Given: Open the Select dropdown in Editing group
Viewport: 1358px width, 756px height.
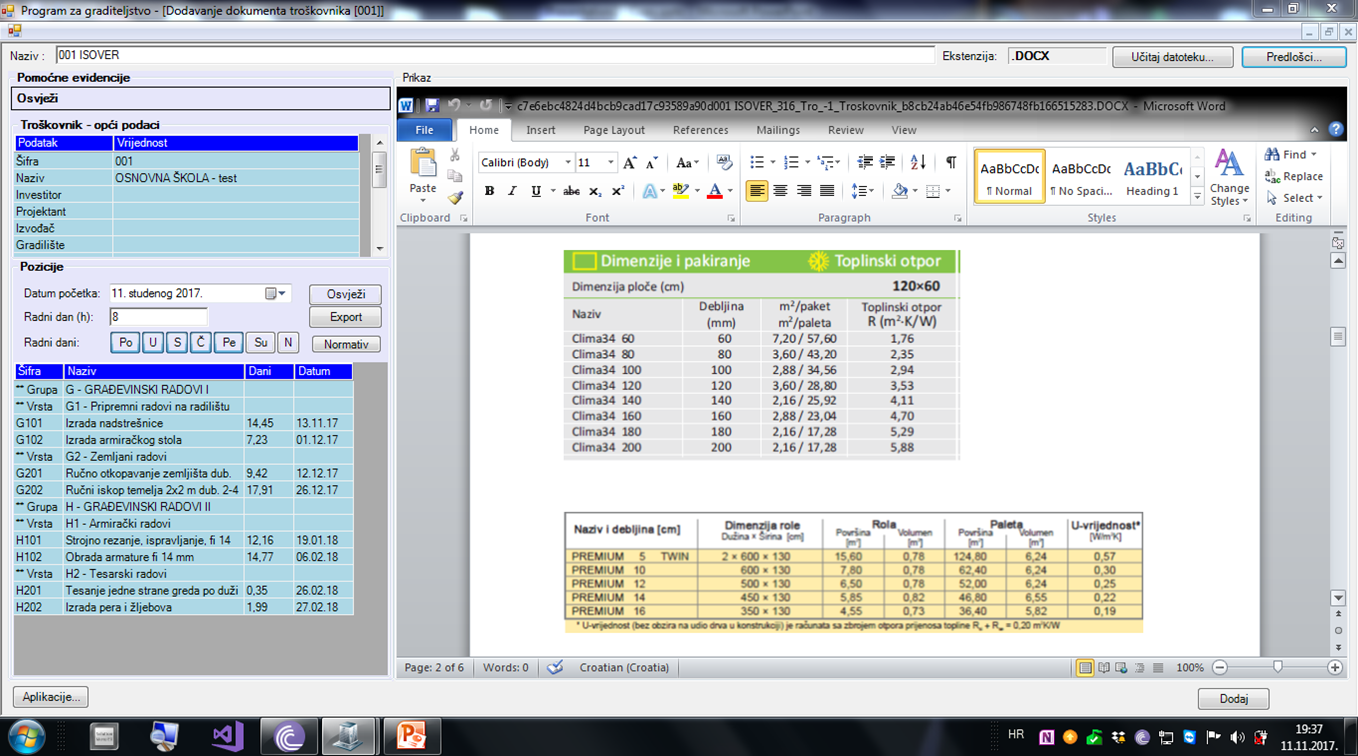Looking at the screenshot, I should 1294,198.
